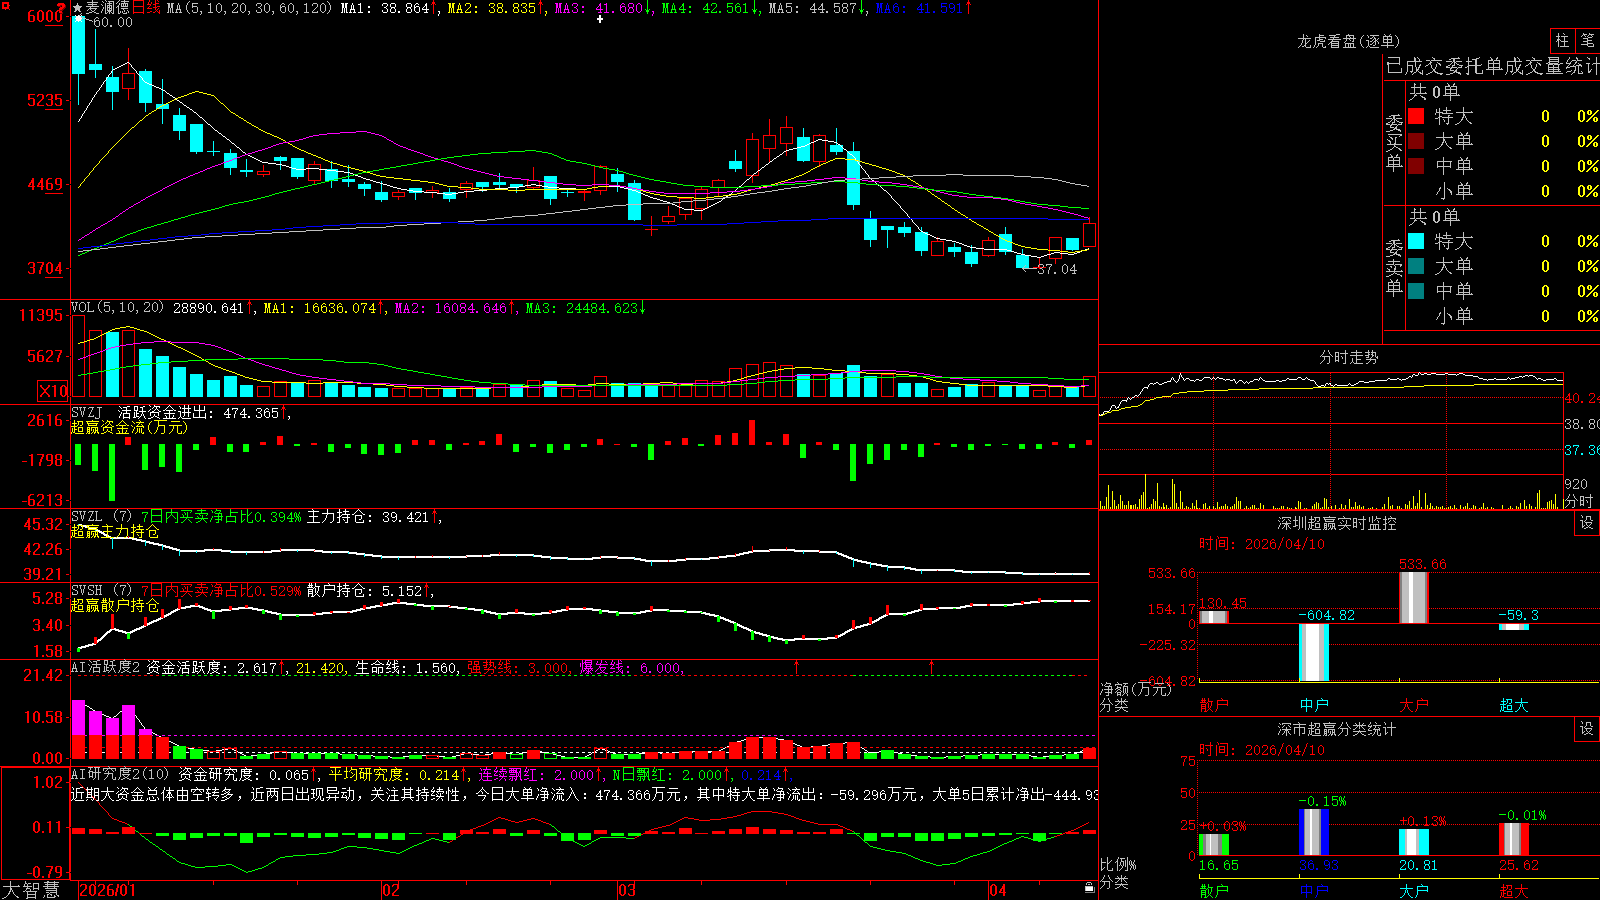Click the 60.00 high price label

click(x=113, y=22)
